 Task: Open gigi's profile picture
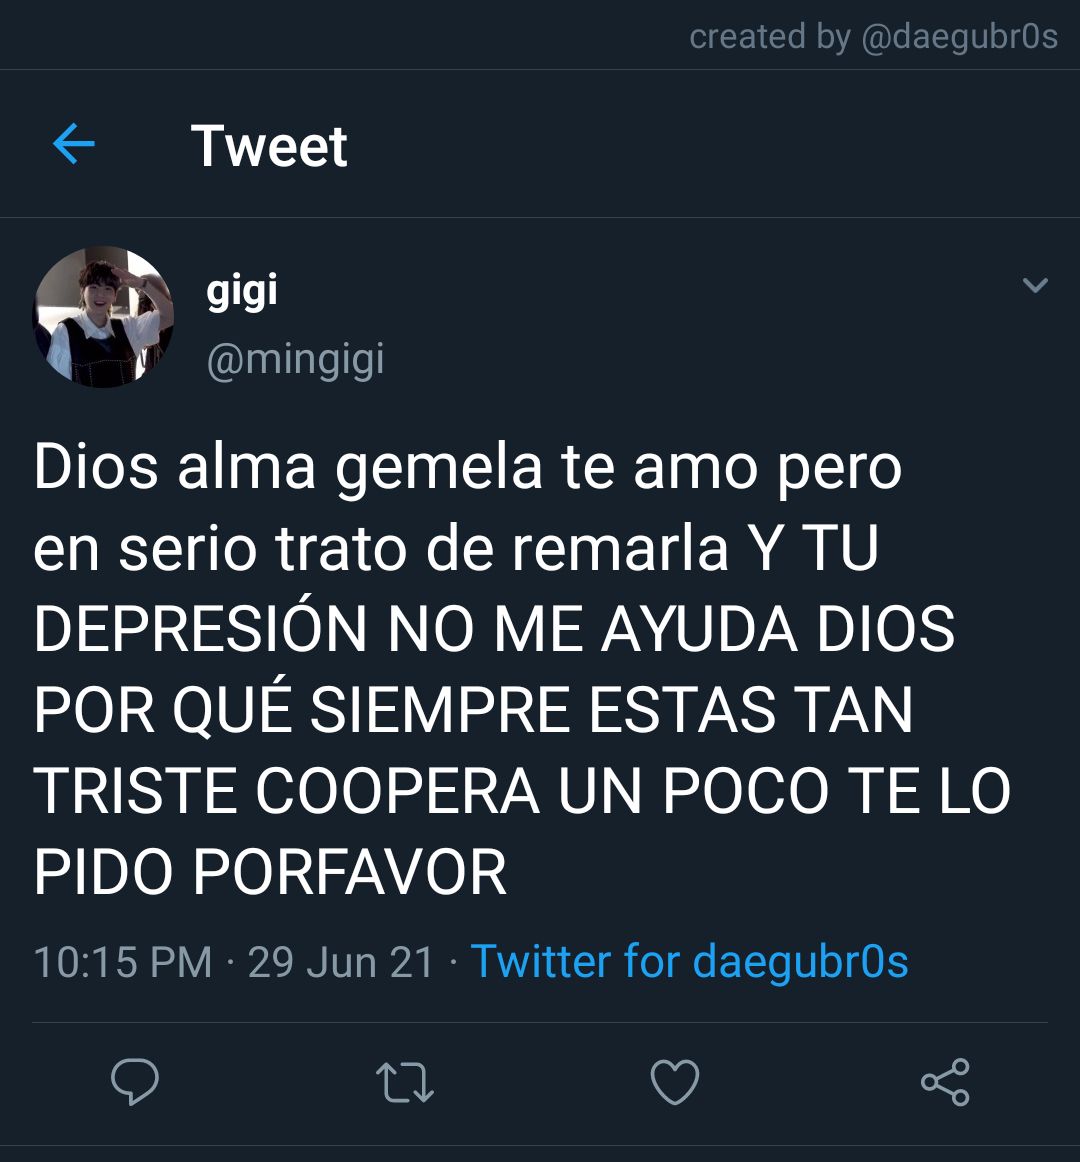click(103, 316)
